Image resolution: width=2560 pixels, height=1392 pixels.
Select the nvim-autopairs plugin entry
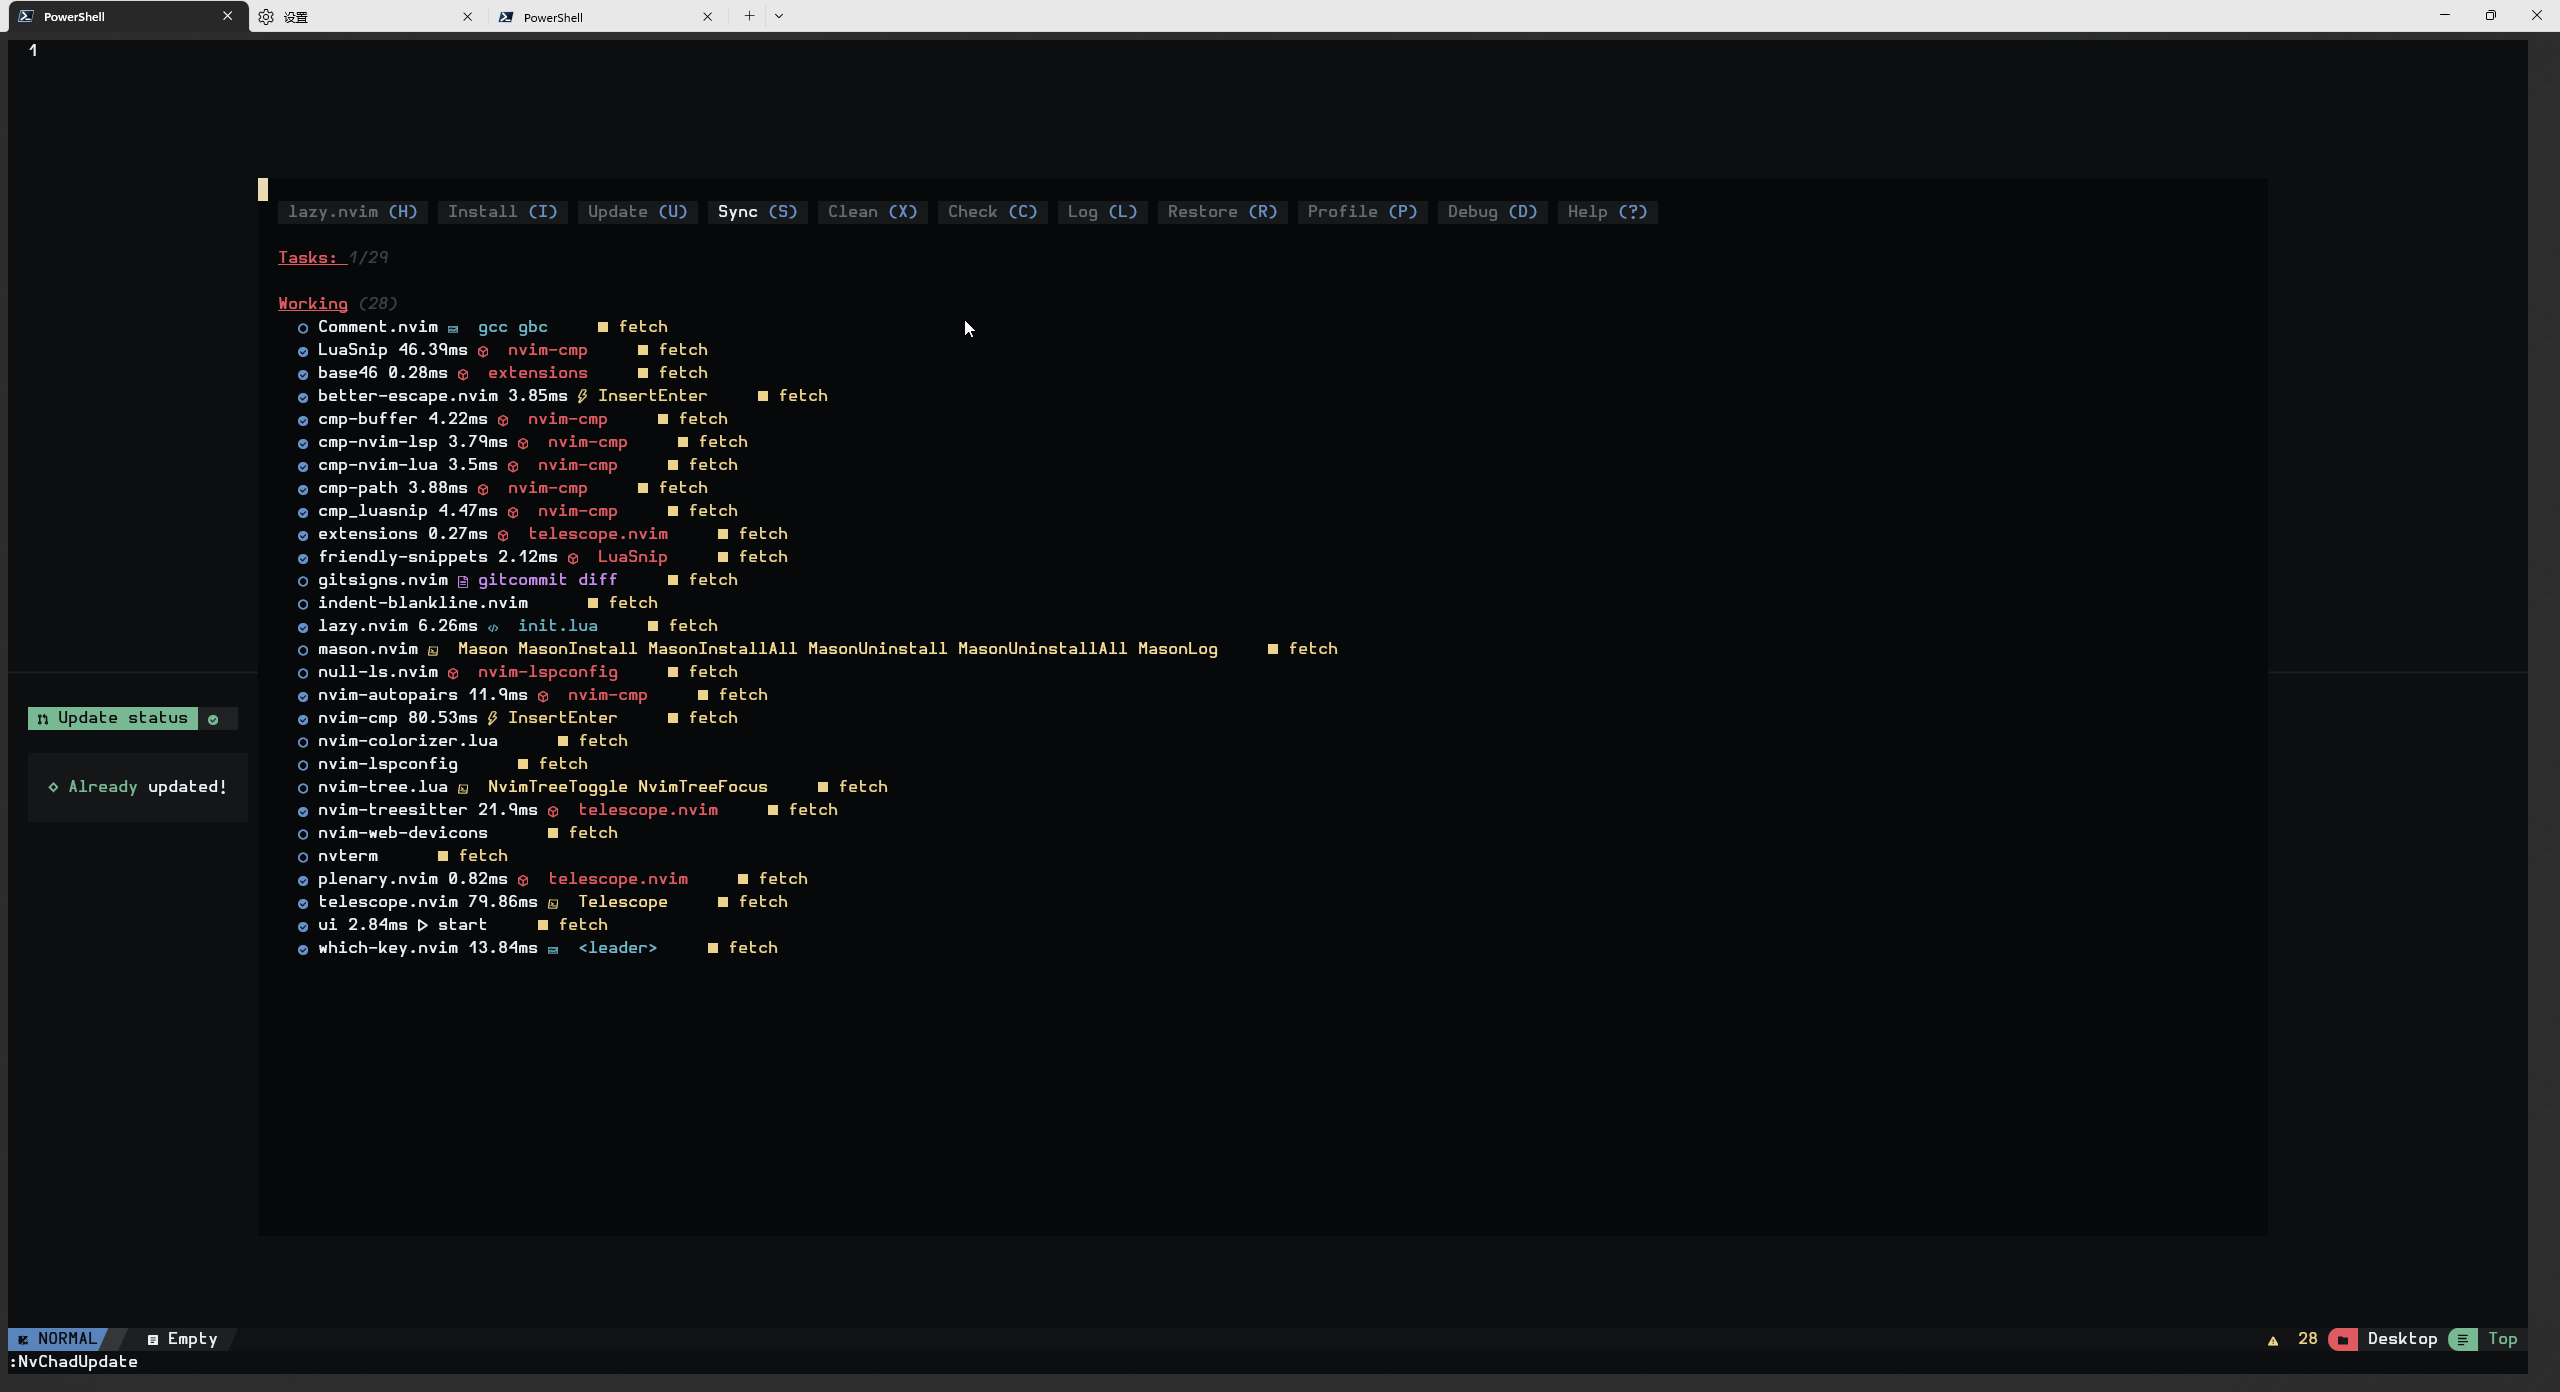pos(533,695)
